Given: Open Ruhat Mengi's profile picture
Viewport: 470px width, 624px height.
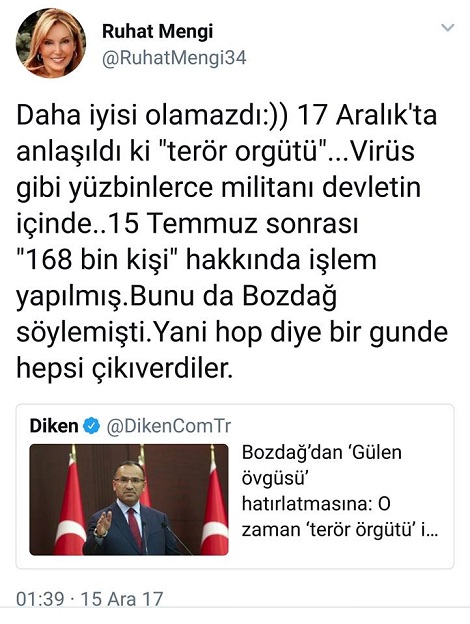Looking at the screenshot, I should pyautogui.click(x=51, y=43).
